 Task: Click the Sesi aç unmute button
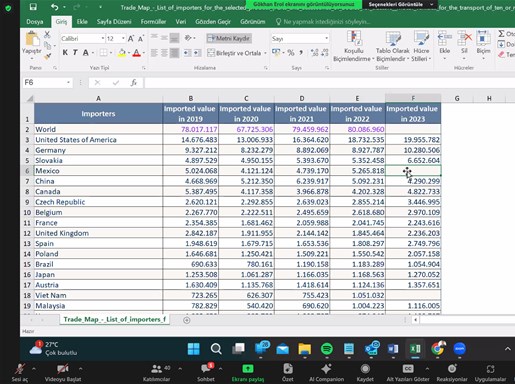click(20, 373)
